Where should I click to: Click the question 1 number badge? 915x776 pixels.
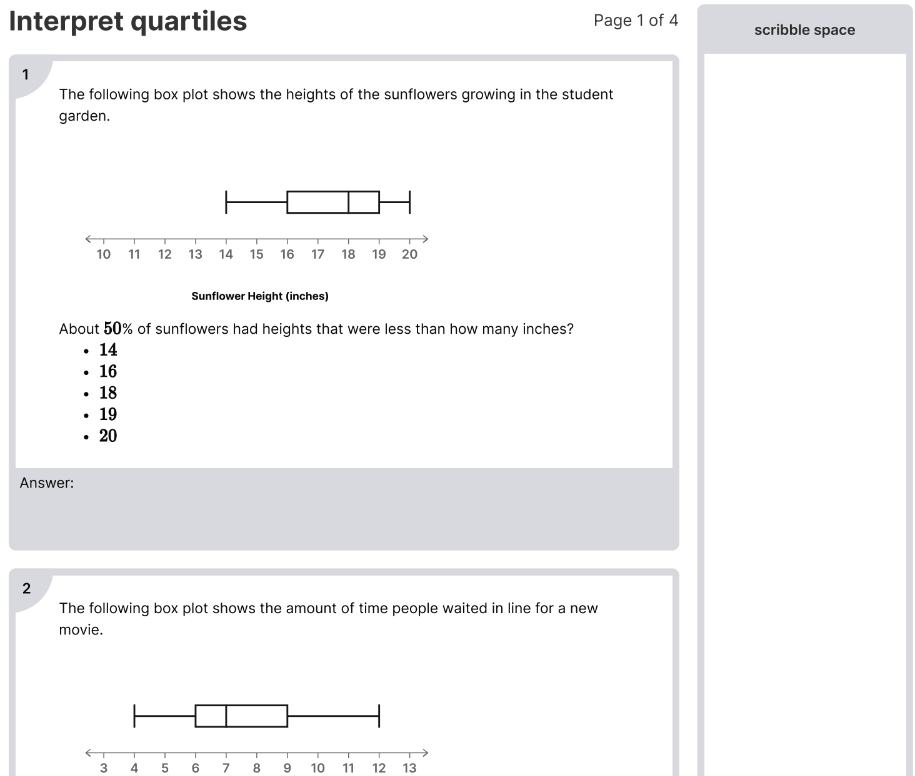point(26,75)
